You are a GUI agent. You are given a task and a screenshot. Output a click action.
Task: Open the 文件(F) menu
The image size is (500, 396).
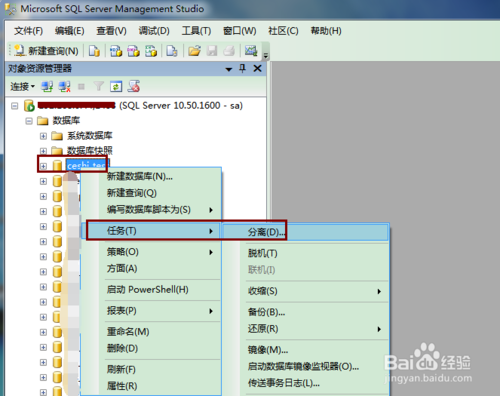pyautogui.click(x=28, y=31)
